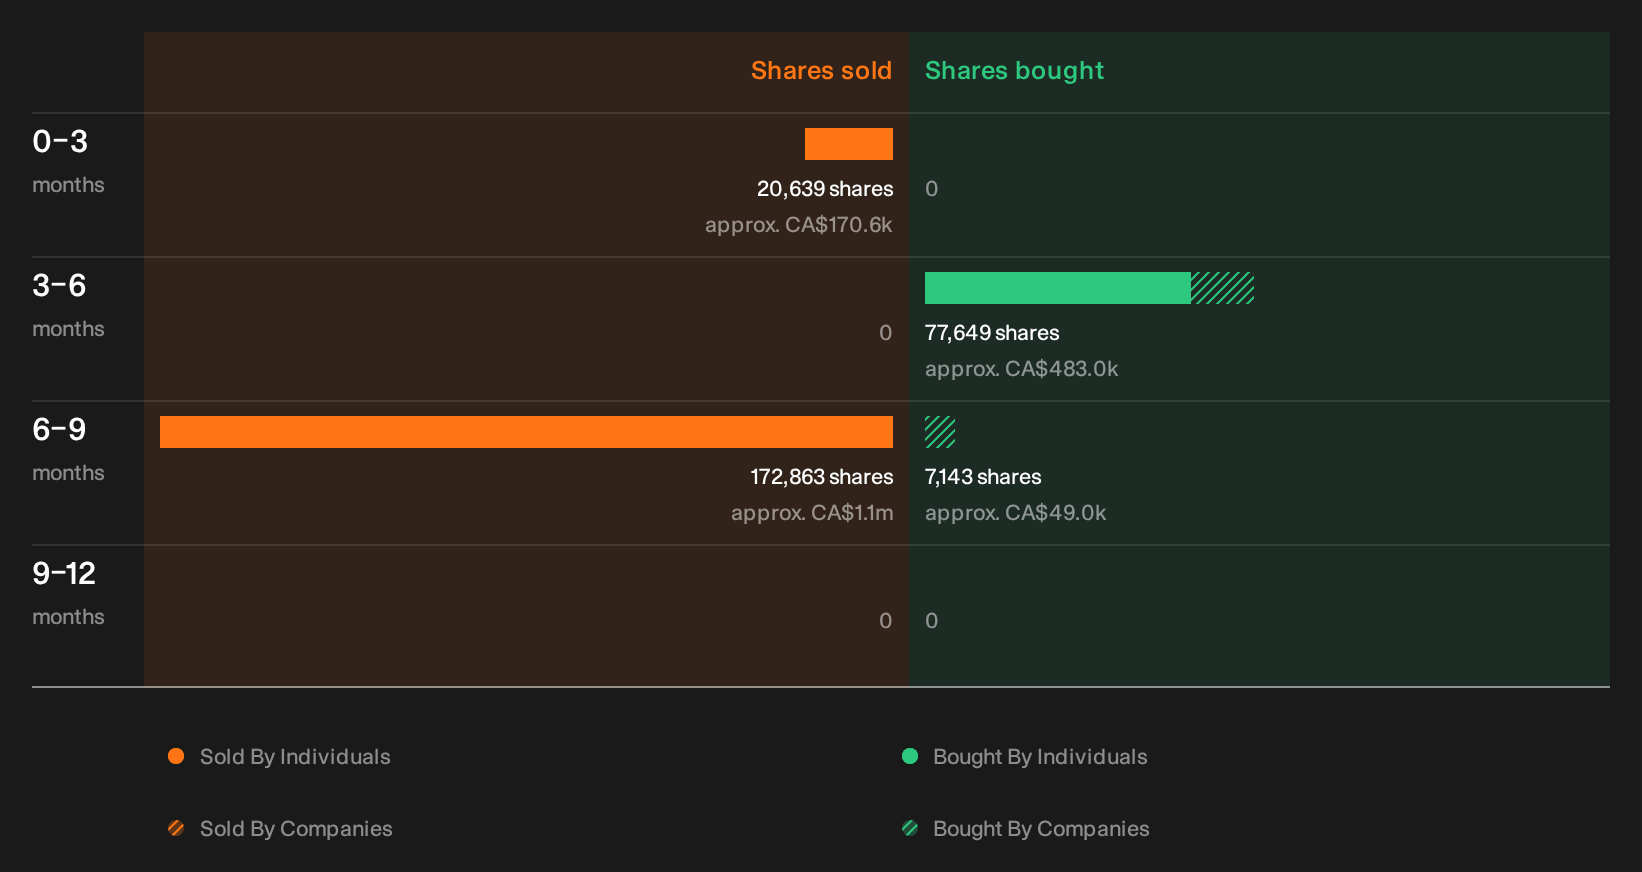Toggle the Sold By Individuals legend label
This screenshot has width=1642, height=872.
295,757
